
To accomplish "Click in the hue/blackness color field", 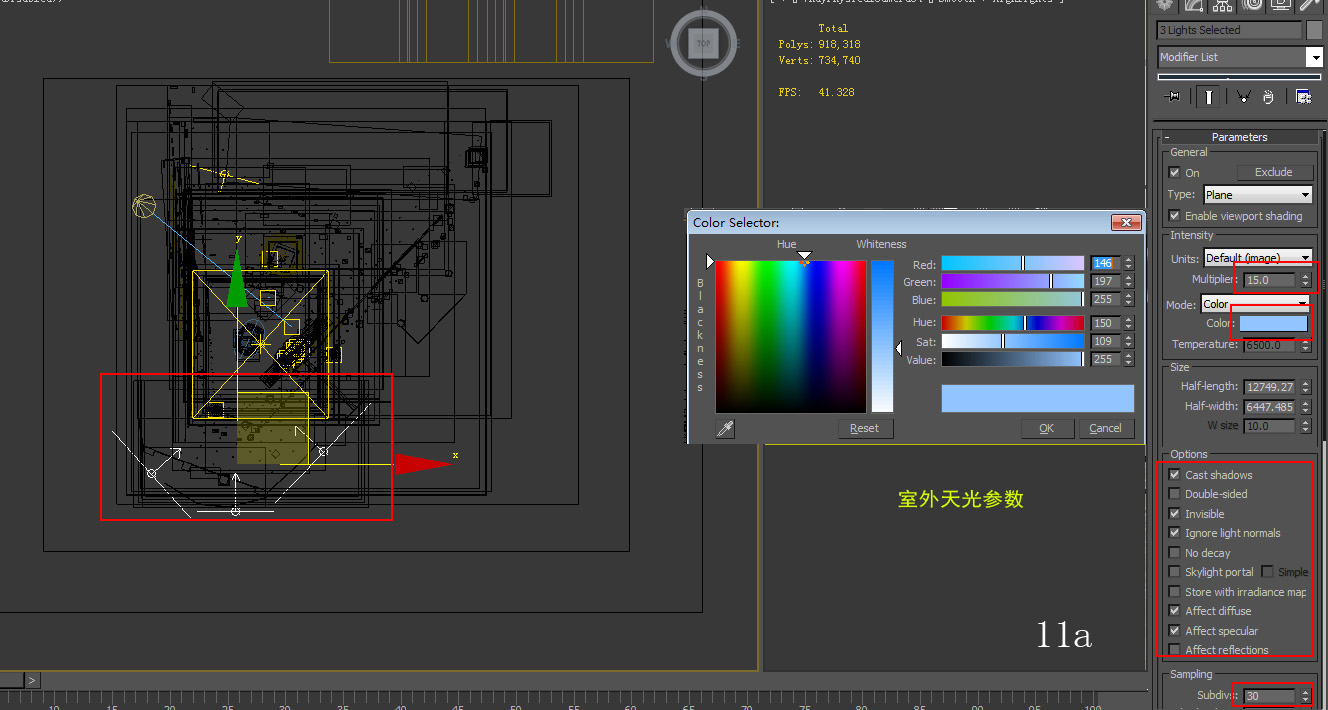I will coord(790,336).
